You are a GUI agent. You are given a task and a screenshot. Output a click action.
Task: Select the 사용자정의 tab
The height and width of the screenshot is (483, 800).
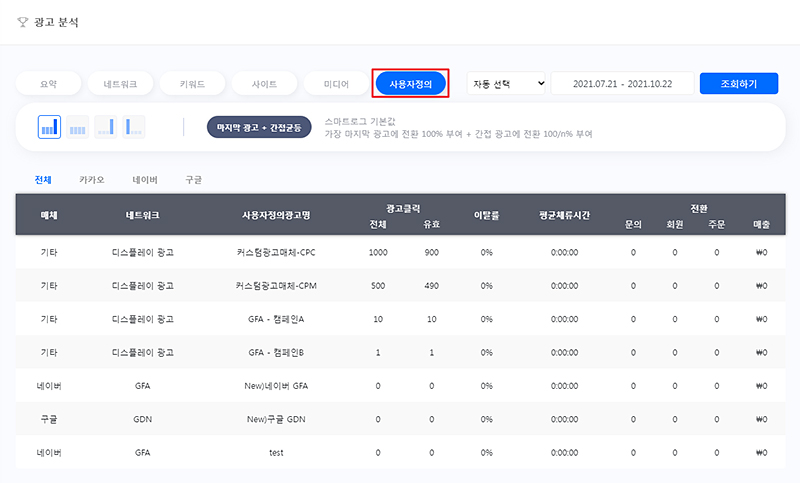coord(411,84)
